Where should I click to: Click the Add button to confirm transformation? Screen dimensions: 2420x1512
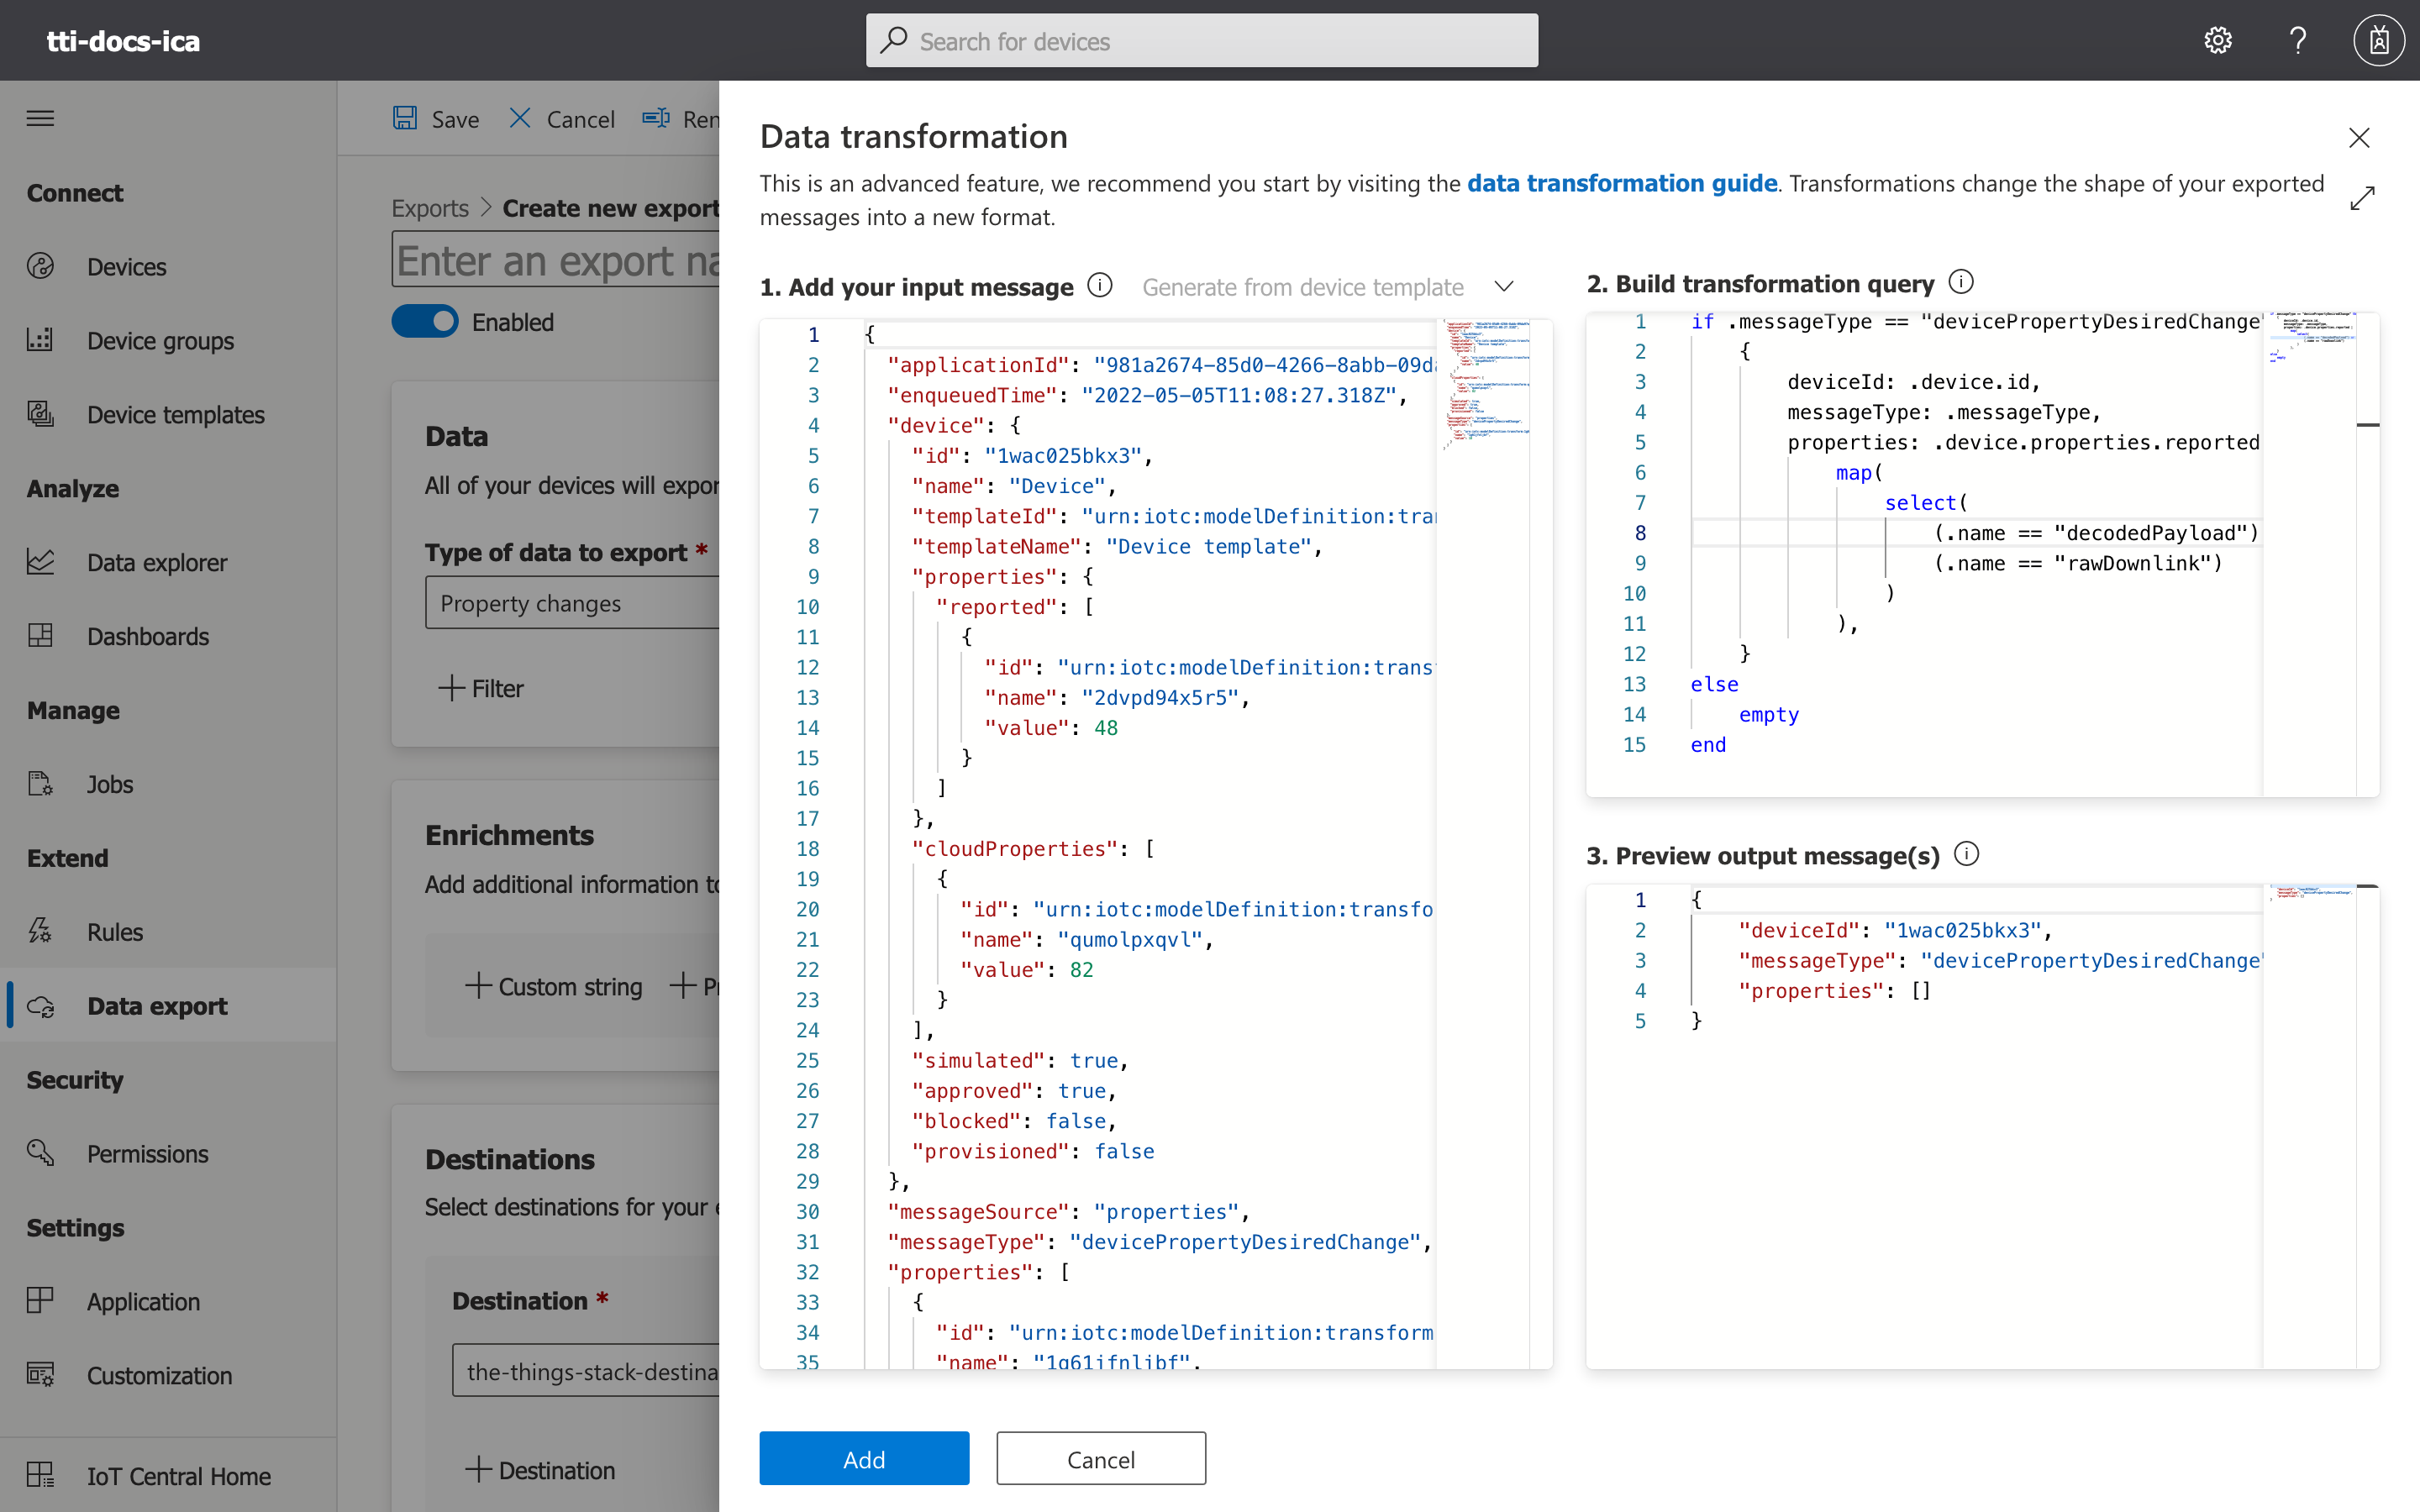coord(864,1460)
